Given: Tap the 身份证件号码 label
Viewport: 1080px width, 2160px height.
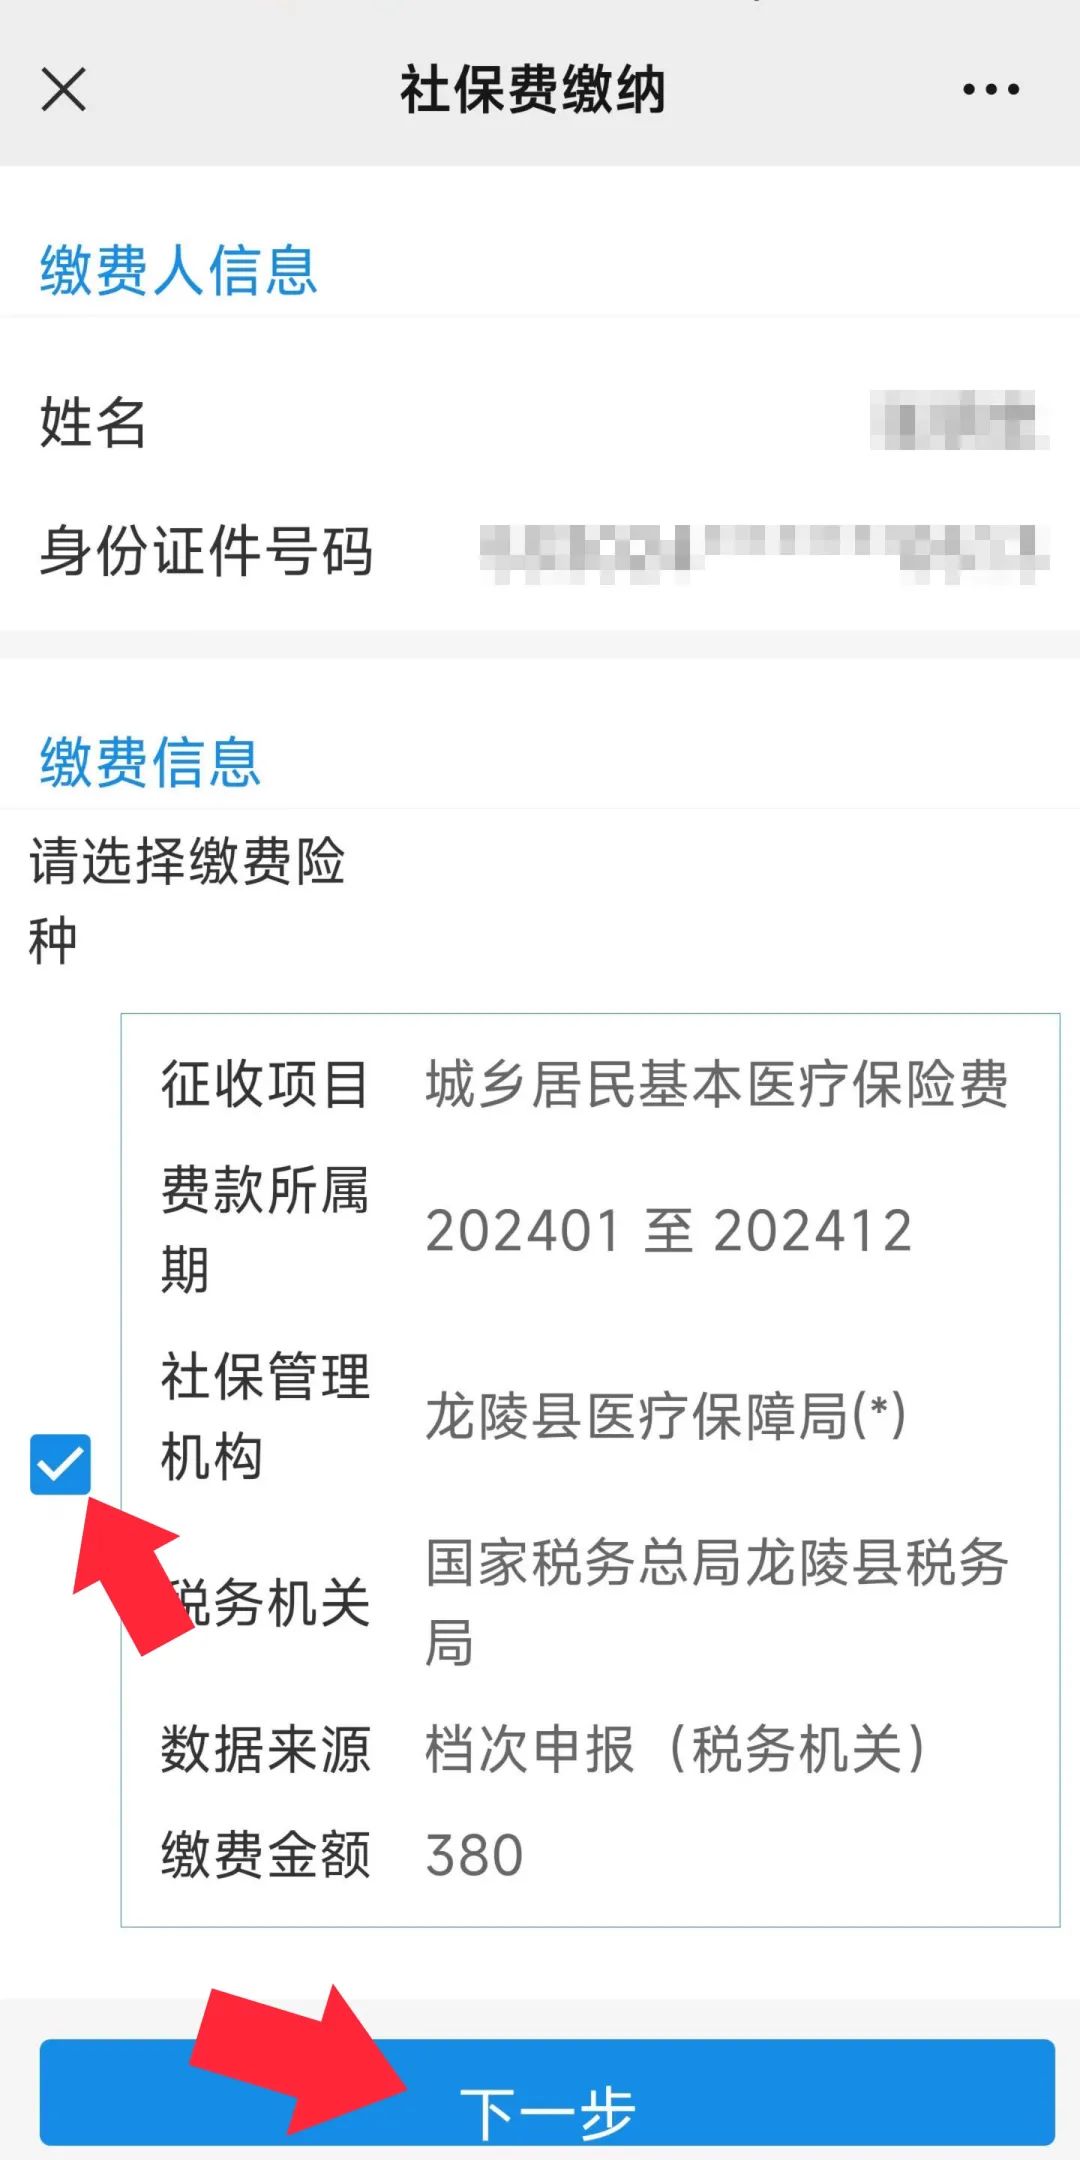Looking at the screenshot, I should tap(206, 551).
